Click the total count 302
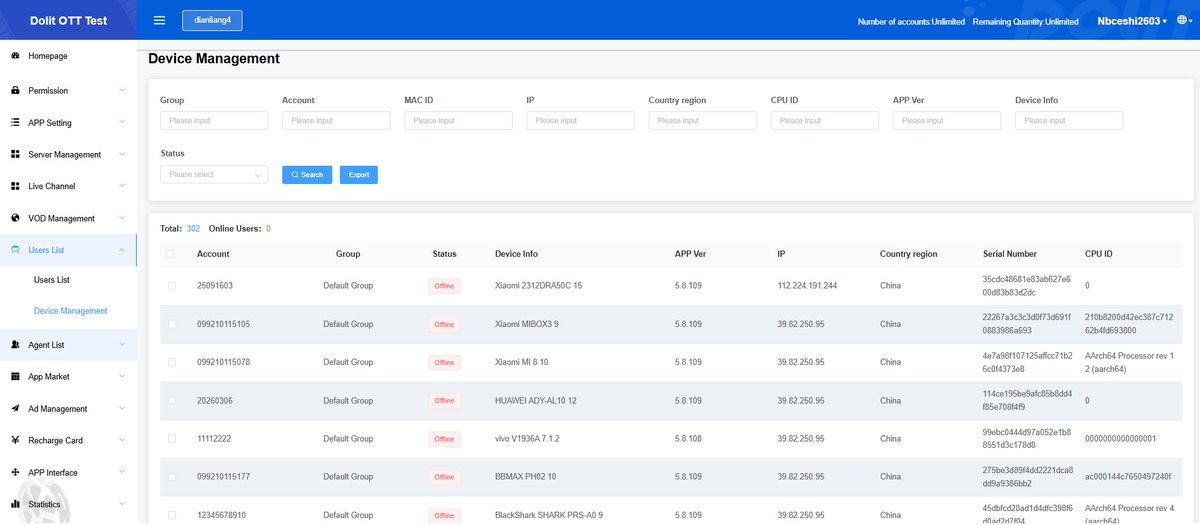The width and height of the screenshot is (1200, 525). click(193, 229)
